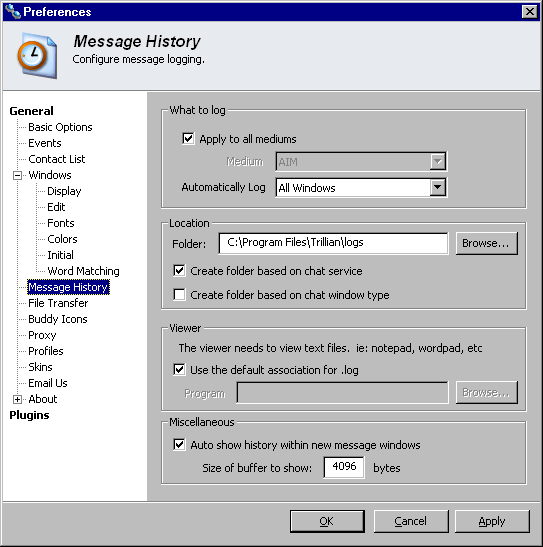Image resolution: width=543 pixels, height=547 pixels.
Task: Collapse the Windows tree node
Action: click(17, 175)
